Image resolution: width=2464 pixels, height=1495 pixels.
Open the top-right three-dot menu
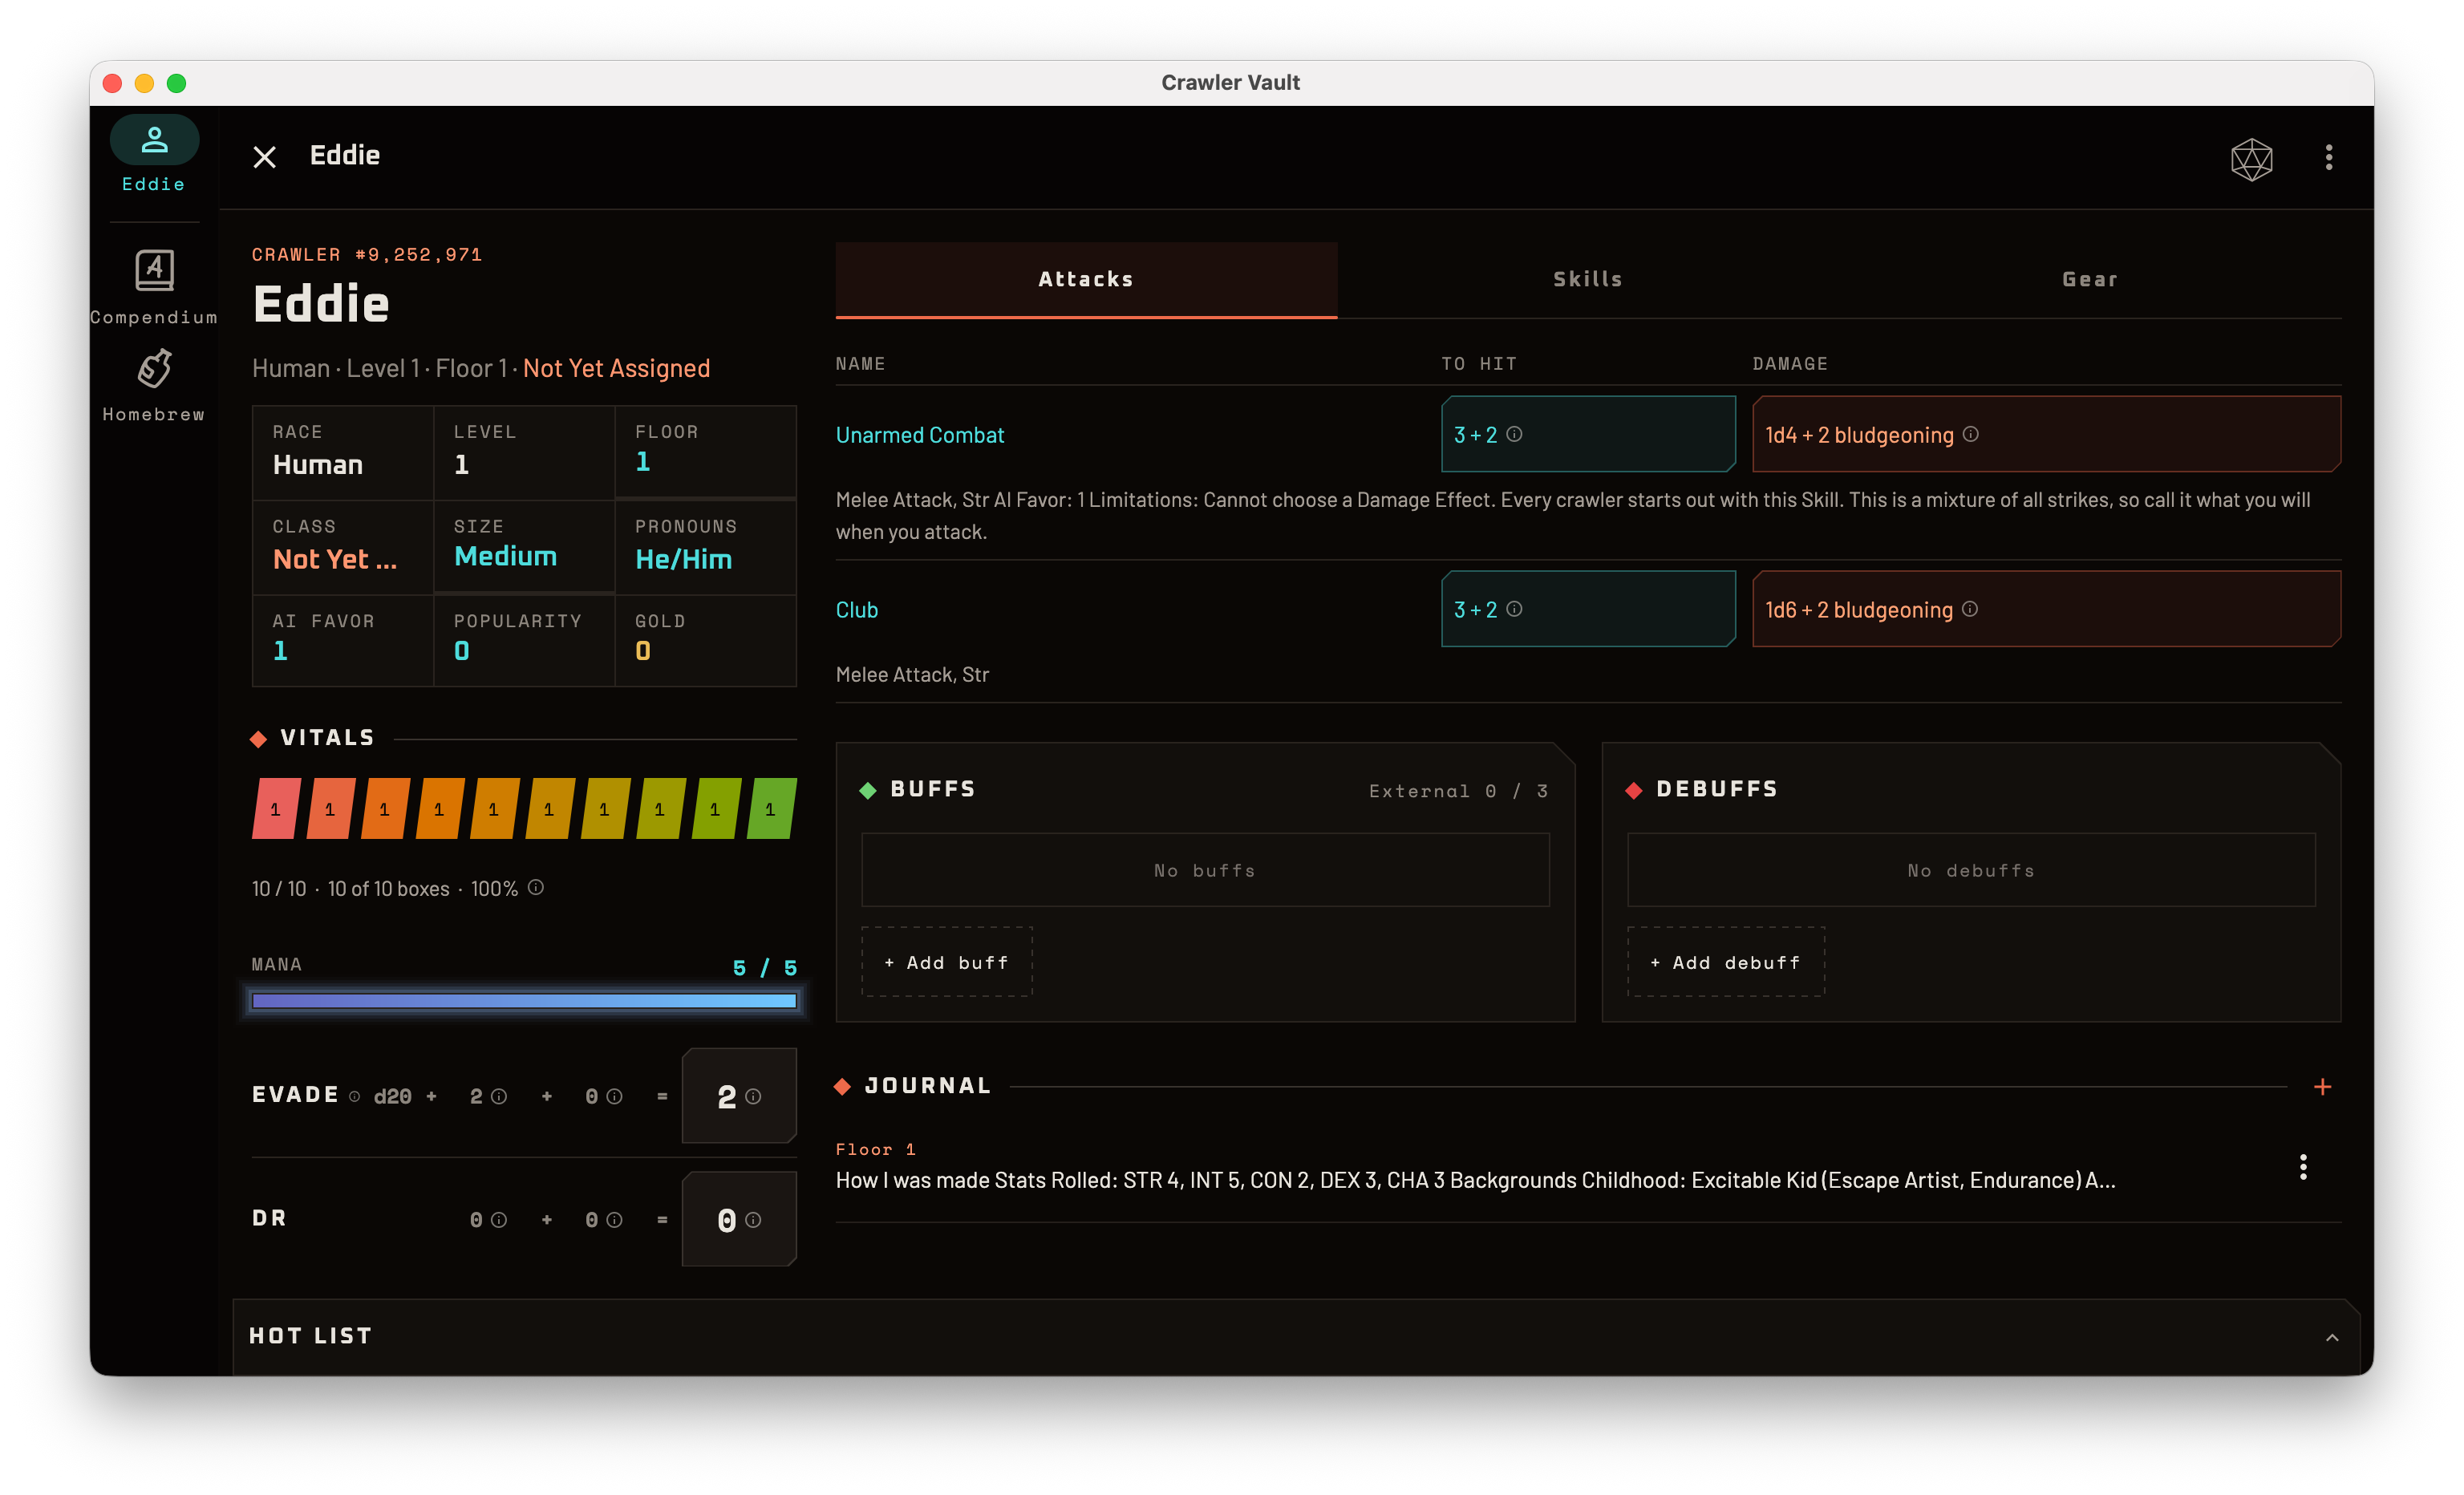click(x=2329, y=157)
